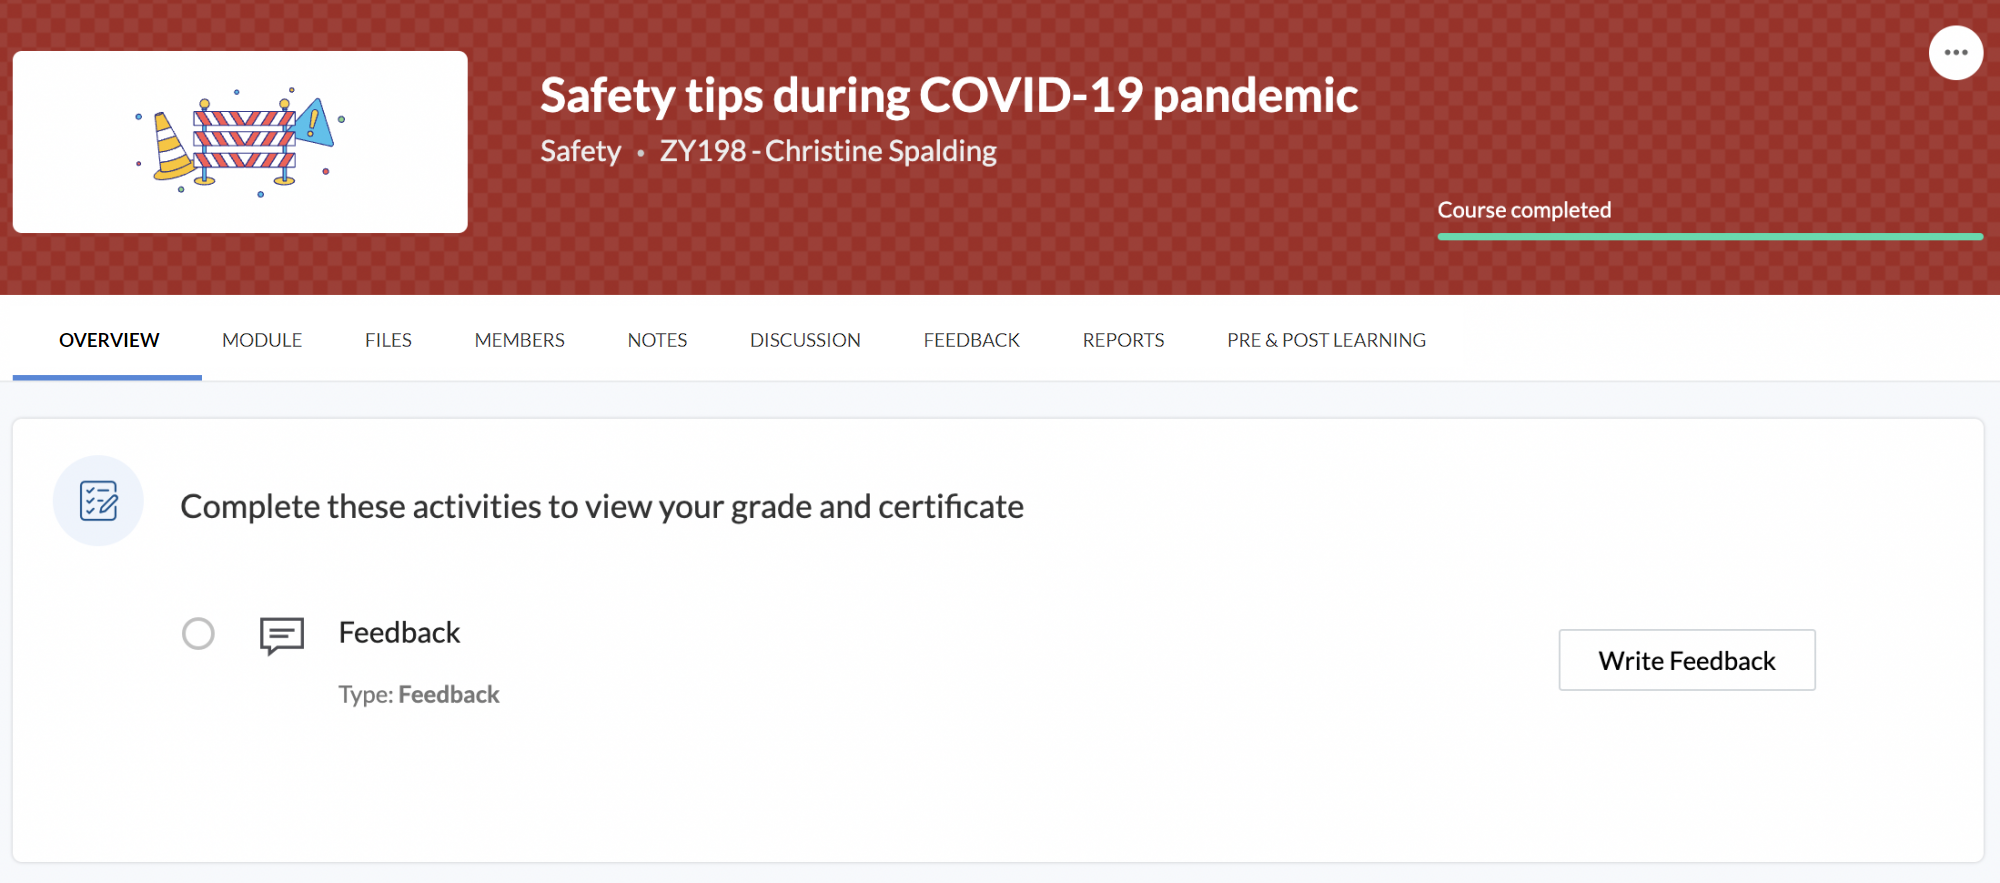This screenshot has width=2000, height=883.
Task: Open the FILES tab
Action: point(388,340)
